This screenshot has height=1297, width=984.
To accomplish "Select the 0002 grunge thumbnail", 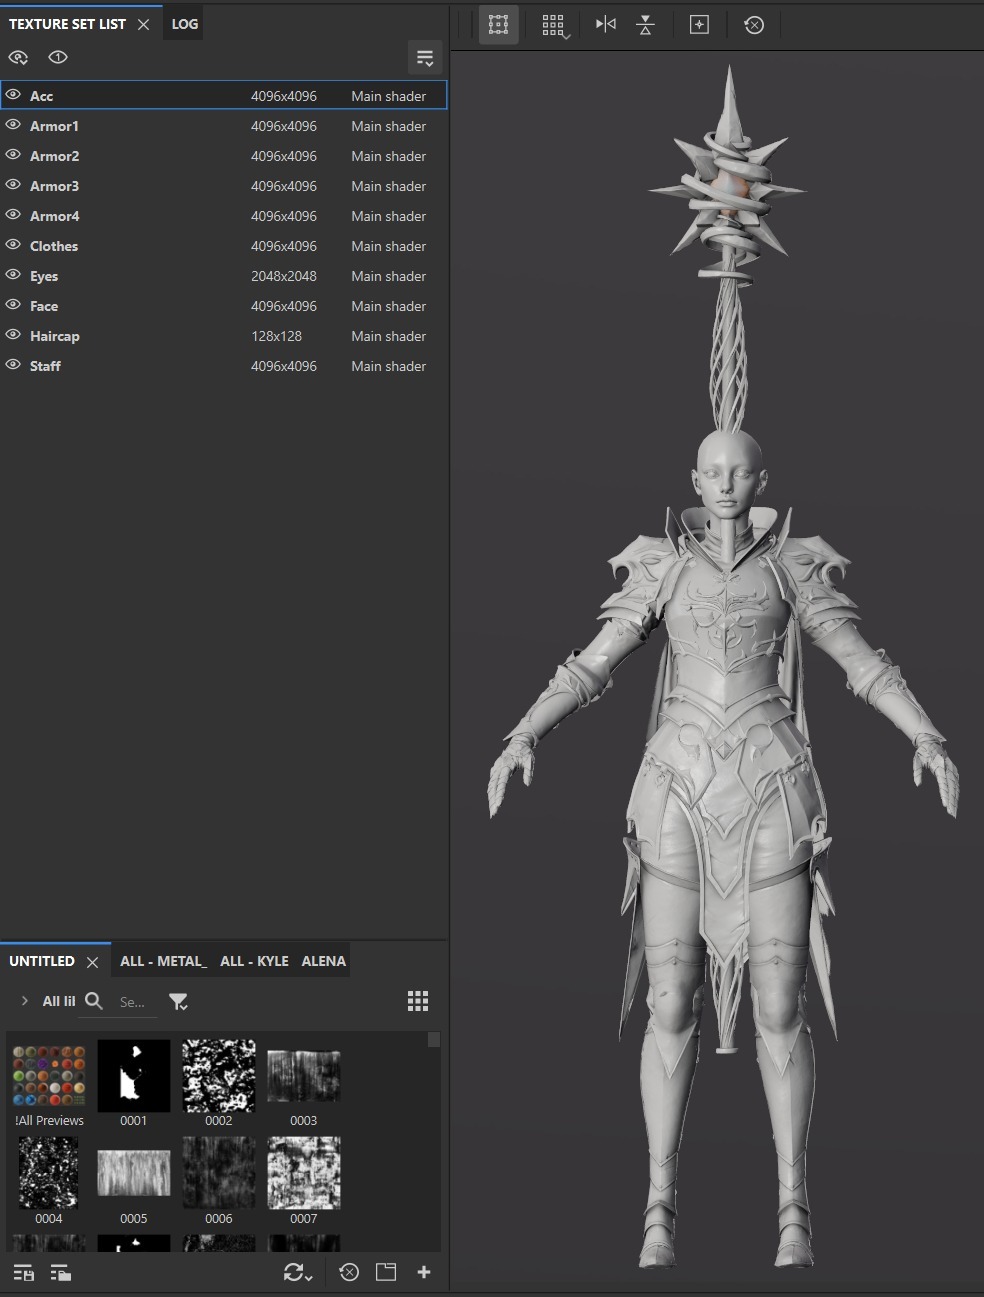I will (x=219, y=1076).
